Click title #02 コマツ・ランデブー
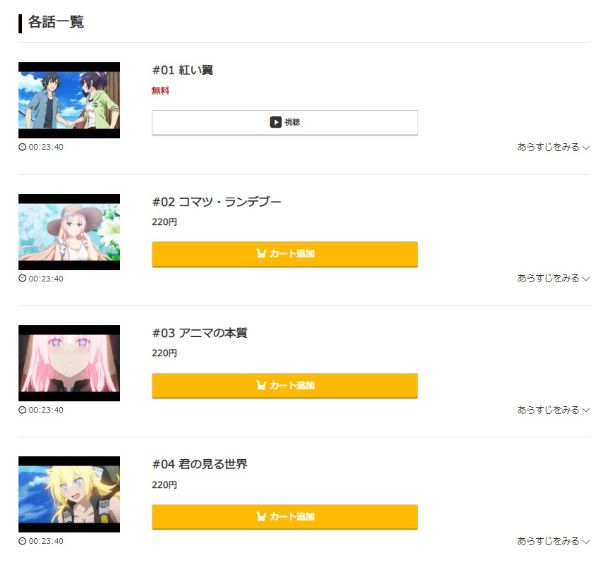This screenshot has height=566, width=600. [x=217, y=202]
